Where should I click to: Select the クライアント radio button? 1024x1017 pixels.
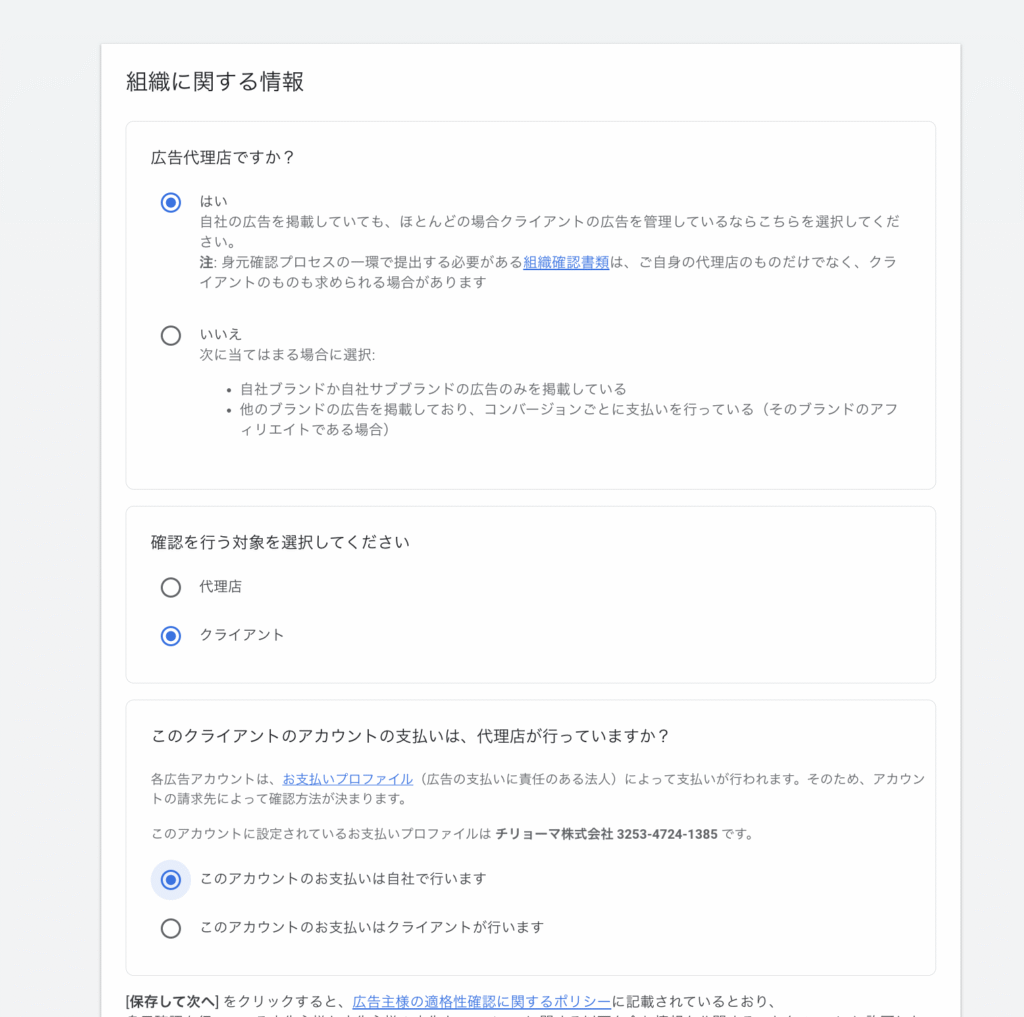pos(171,636)
